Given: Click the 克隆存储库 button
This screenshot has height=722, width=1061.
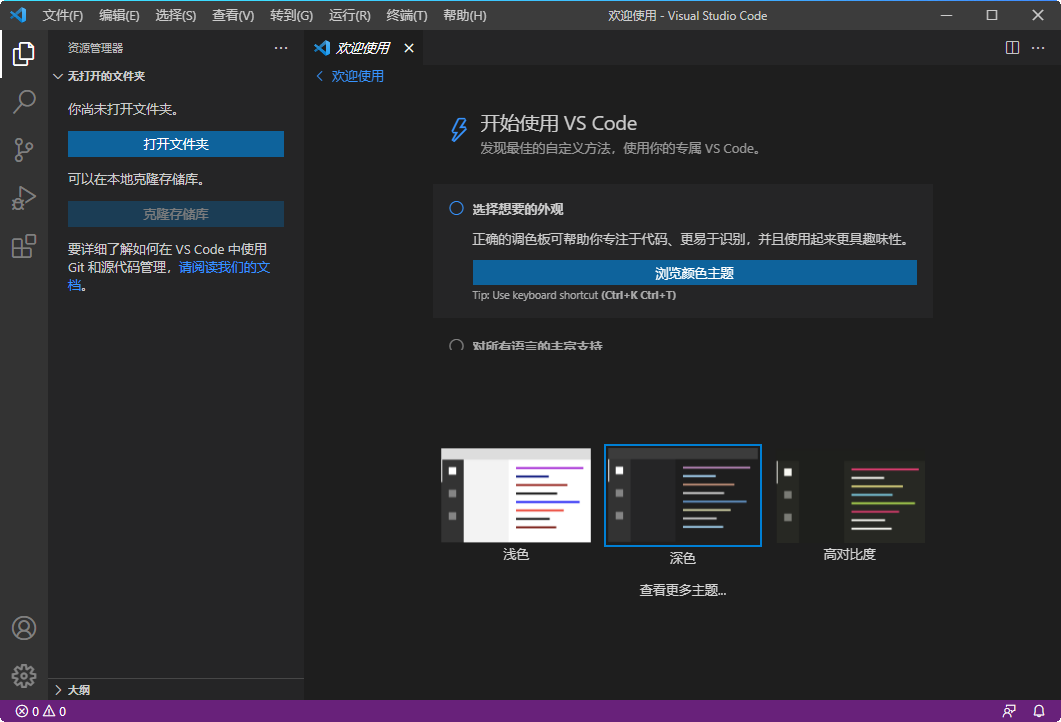Looking at the screenshot, I should pyautogui.click(x=176, y=215).
